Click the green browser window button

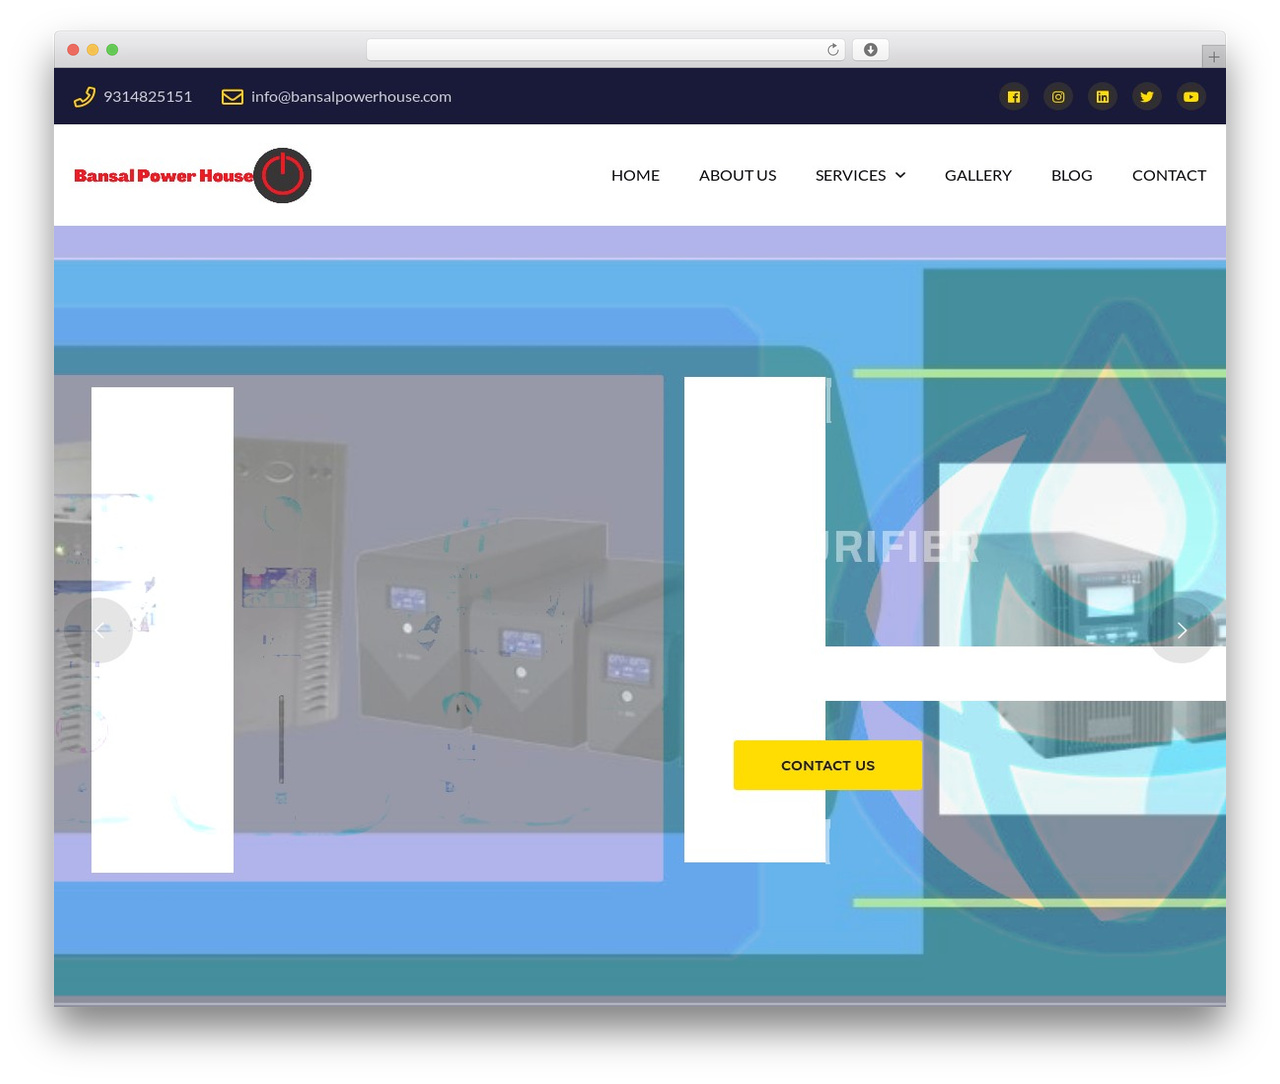coord(112,50)
